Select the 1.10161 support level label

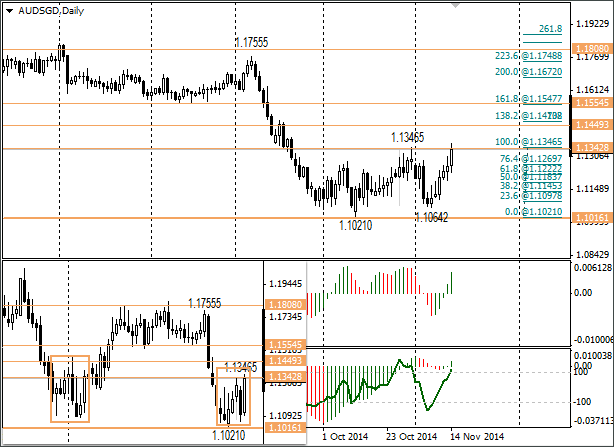point(592,217)
